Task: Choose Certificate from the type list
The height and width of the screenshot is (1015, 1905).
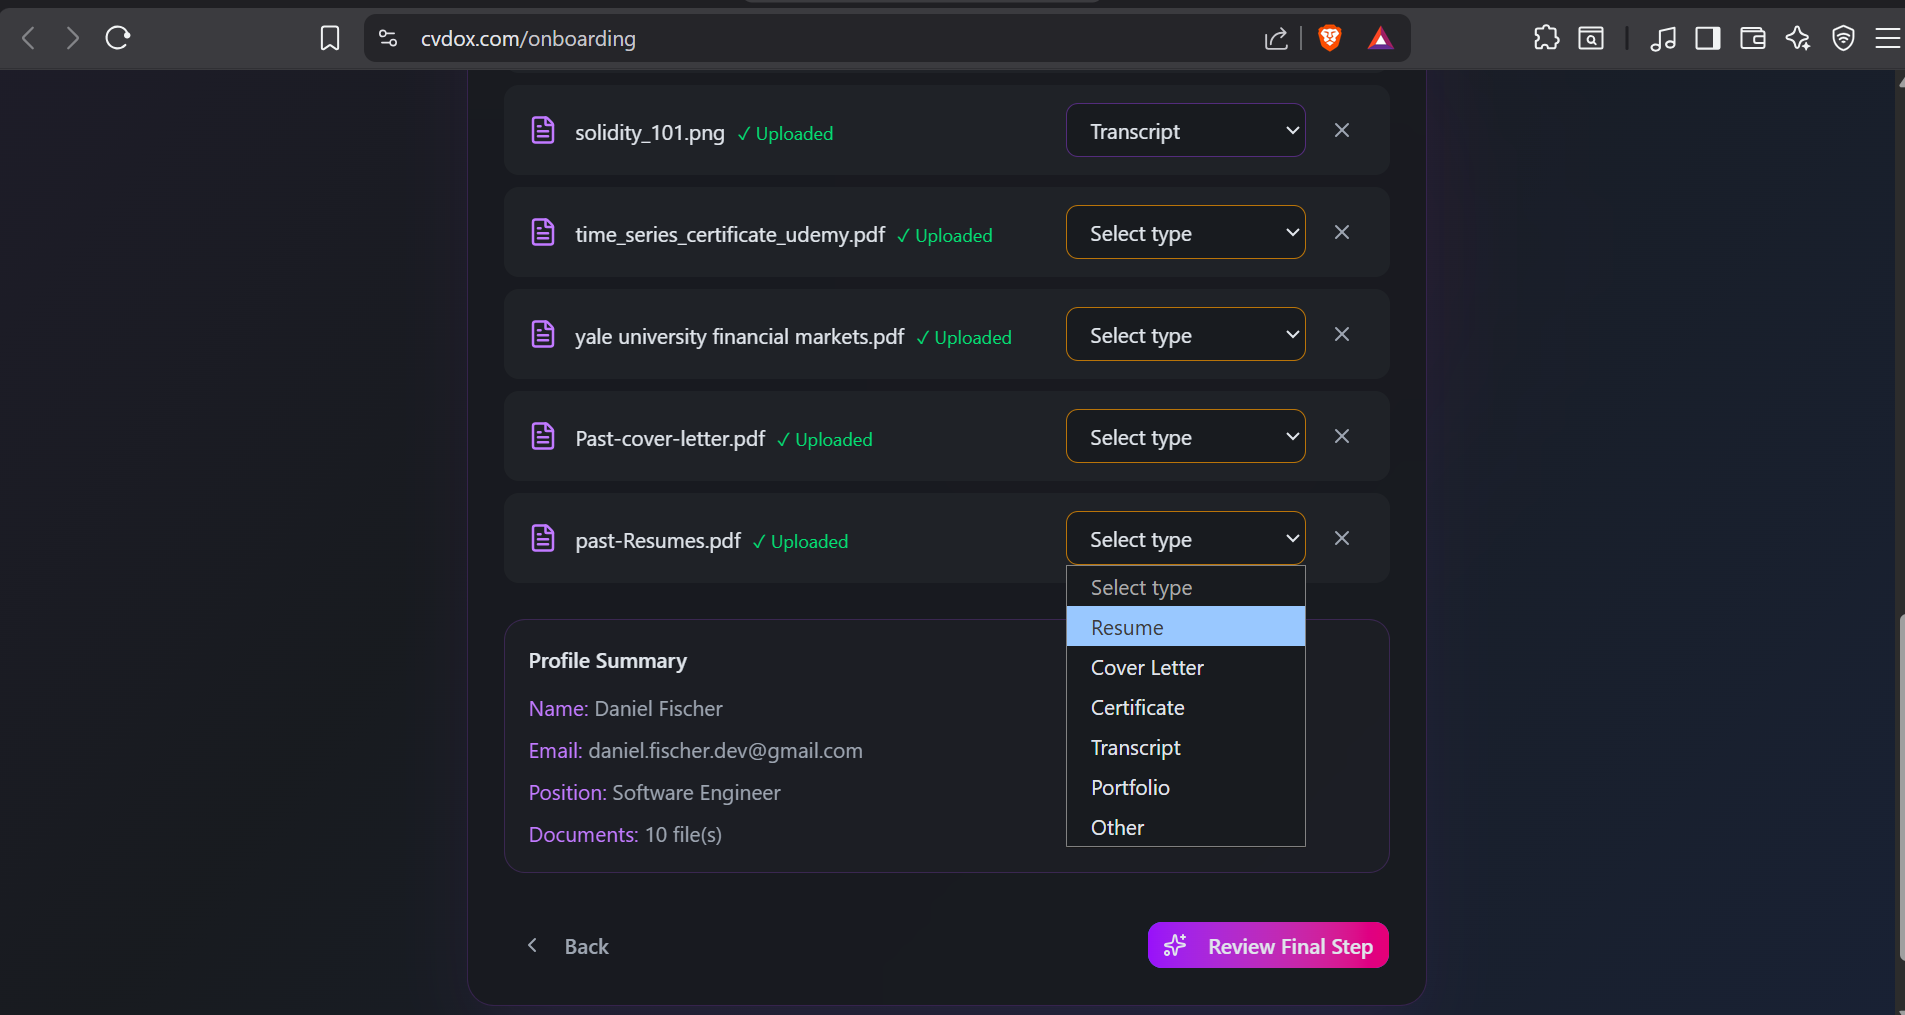Action: coord(1186,707)
